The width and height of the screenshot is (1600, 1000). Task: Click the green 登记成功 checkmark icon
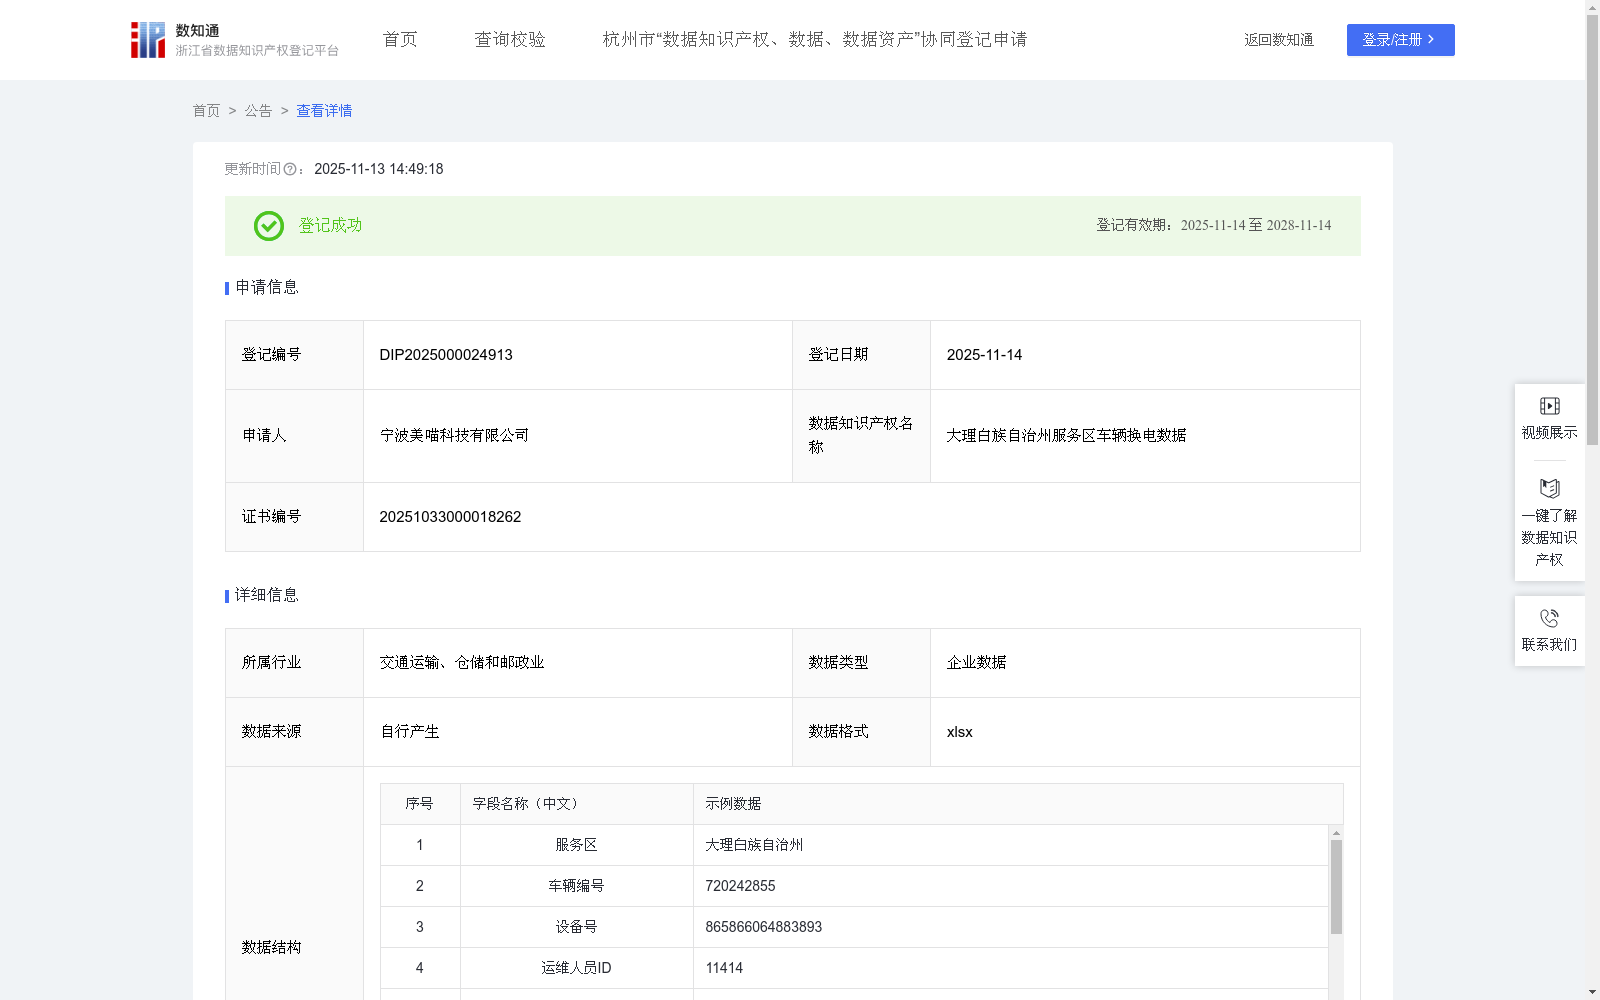[x=267, y=226]
